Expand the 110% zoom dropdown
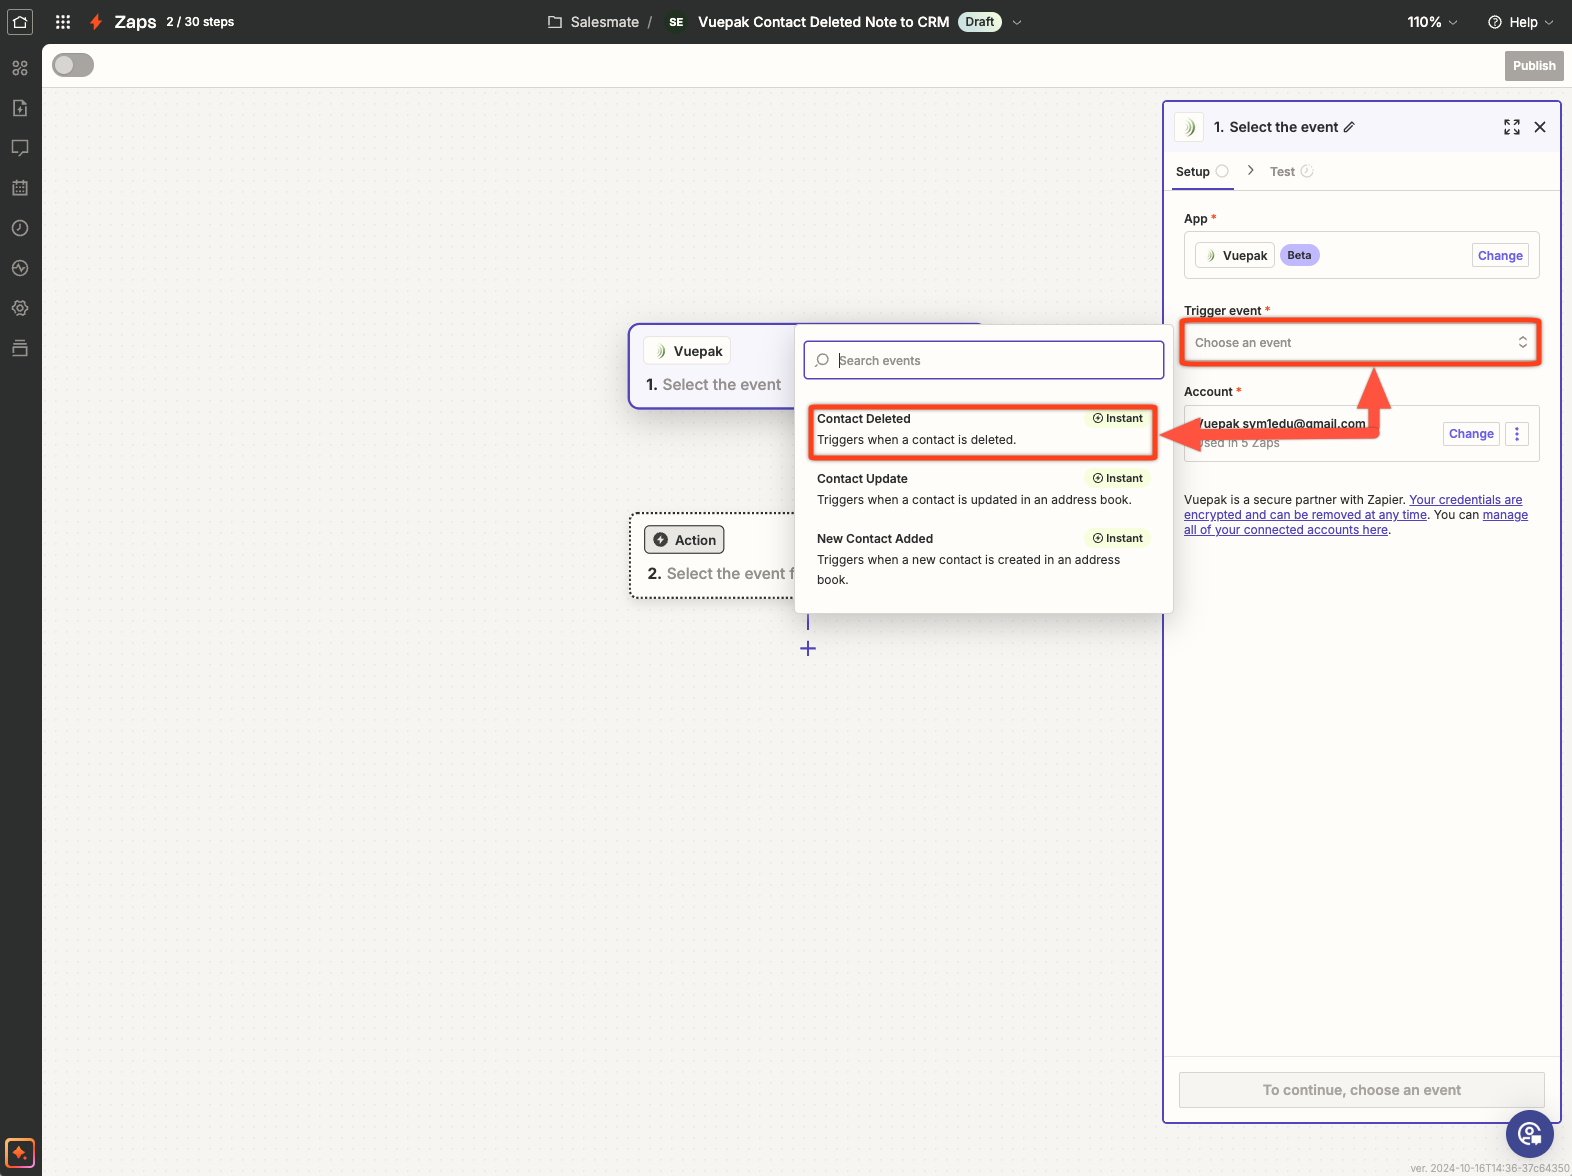This screenshot has height=1176, width=1572. pos(1432,22)
